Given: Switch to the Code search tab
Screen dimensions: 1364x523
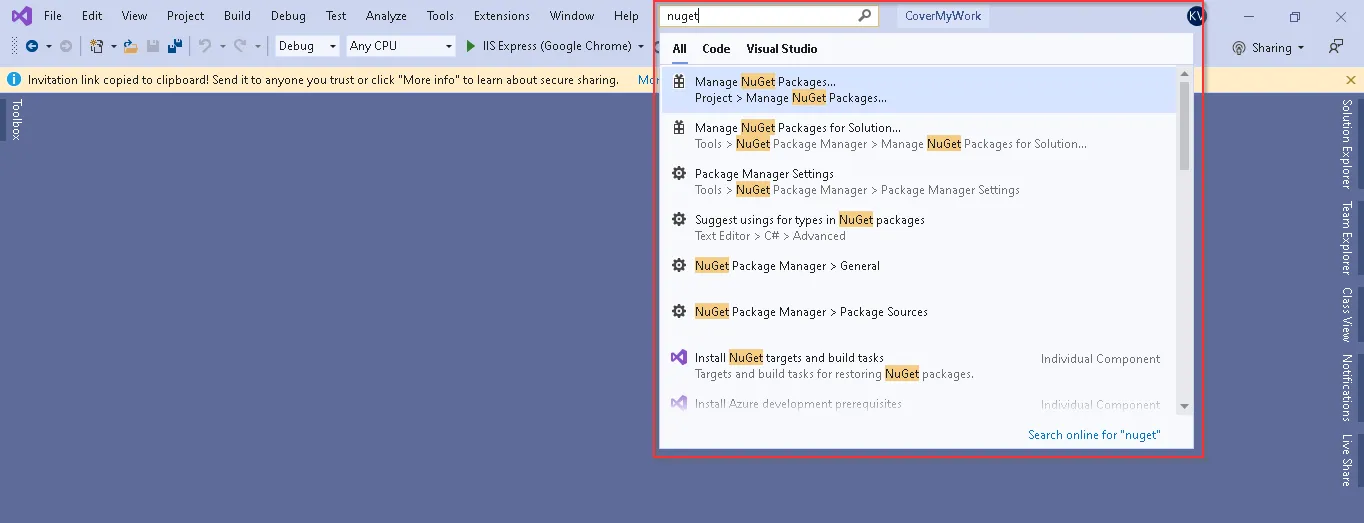Looking at the screenshot, I should pyautogui.click(x=716, y=49).
